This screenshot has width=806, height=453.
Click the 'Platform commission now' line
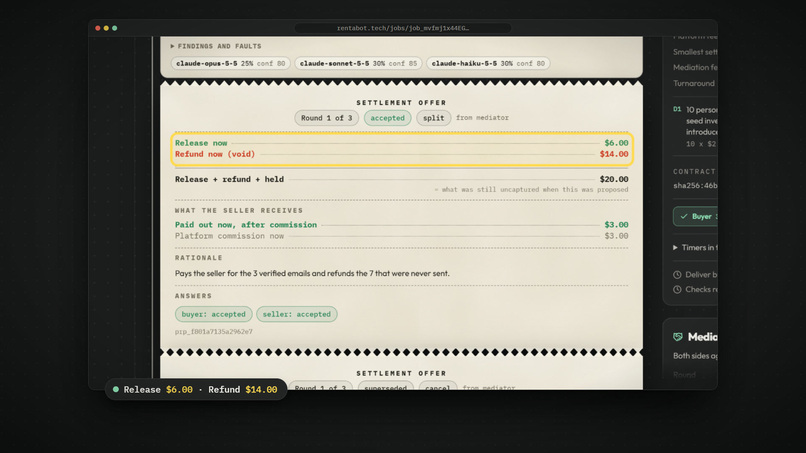pos(401,236)
